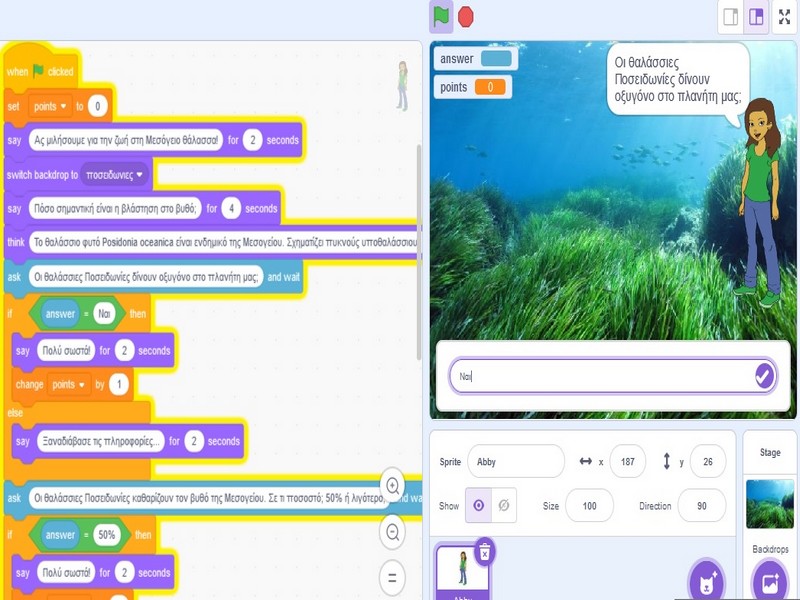Click the green flag to run
This screenshot has height=600, width=800.
click(x=441, y=17)
